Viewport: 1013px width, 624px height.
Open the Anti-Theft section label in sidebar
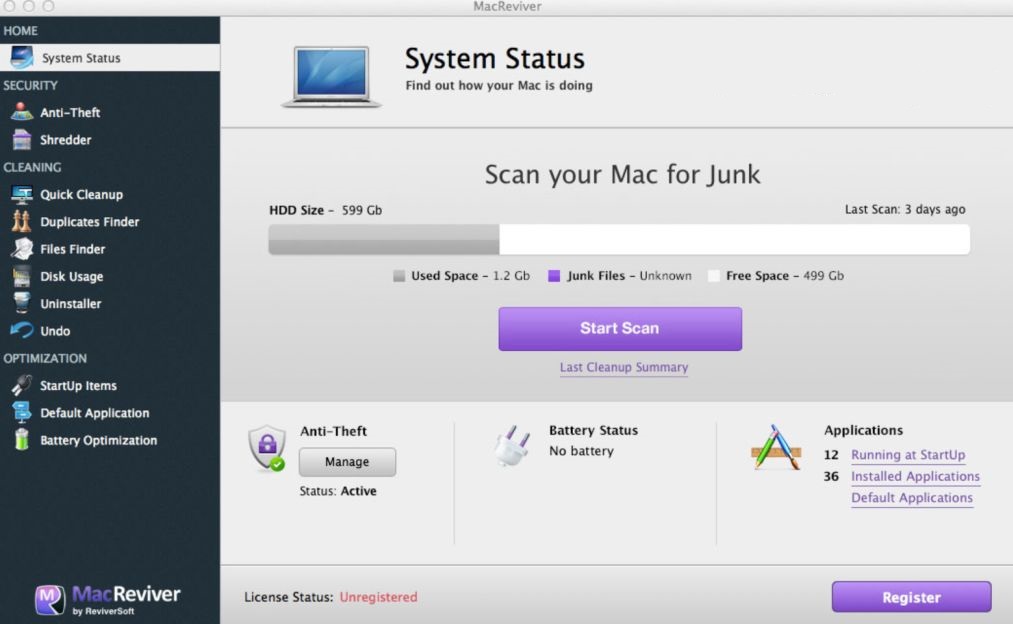(70, 112)
